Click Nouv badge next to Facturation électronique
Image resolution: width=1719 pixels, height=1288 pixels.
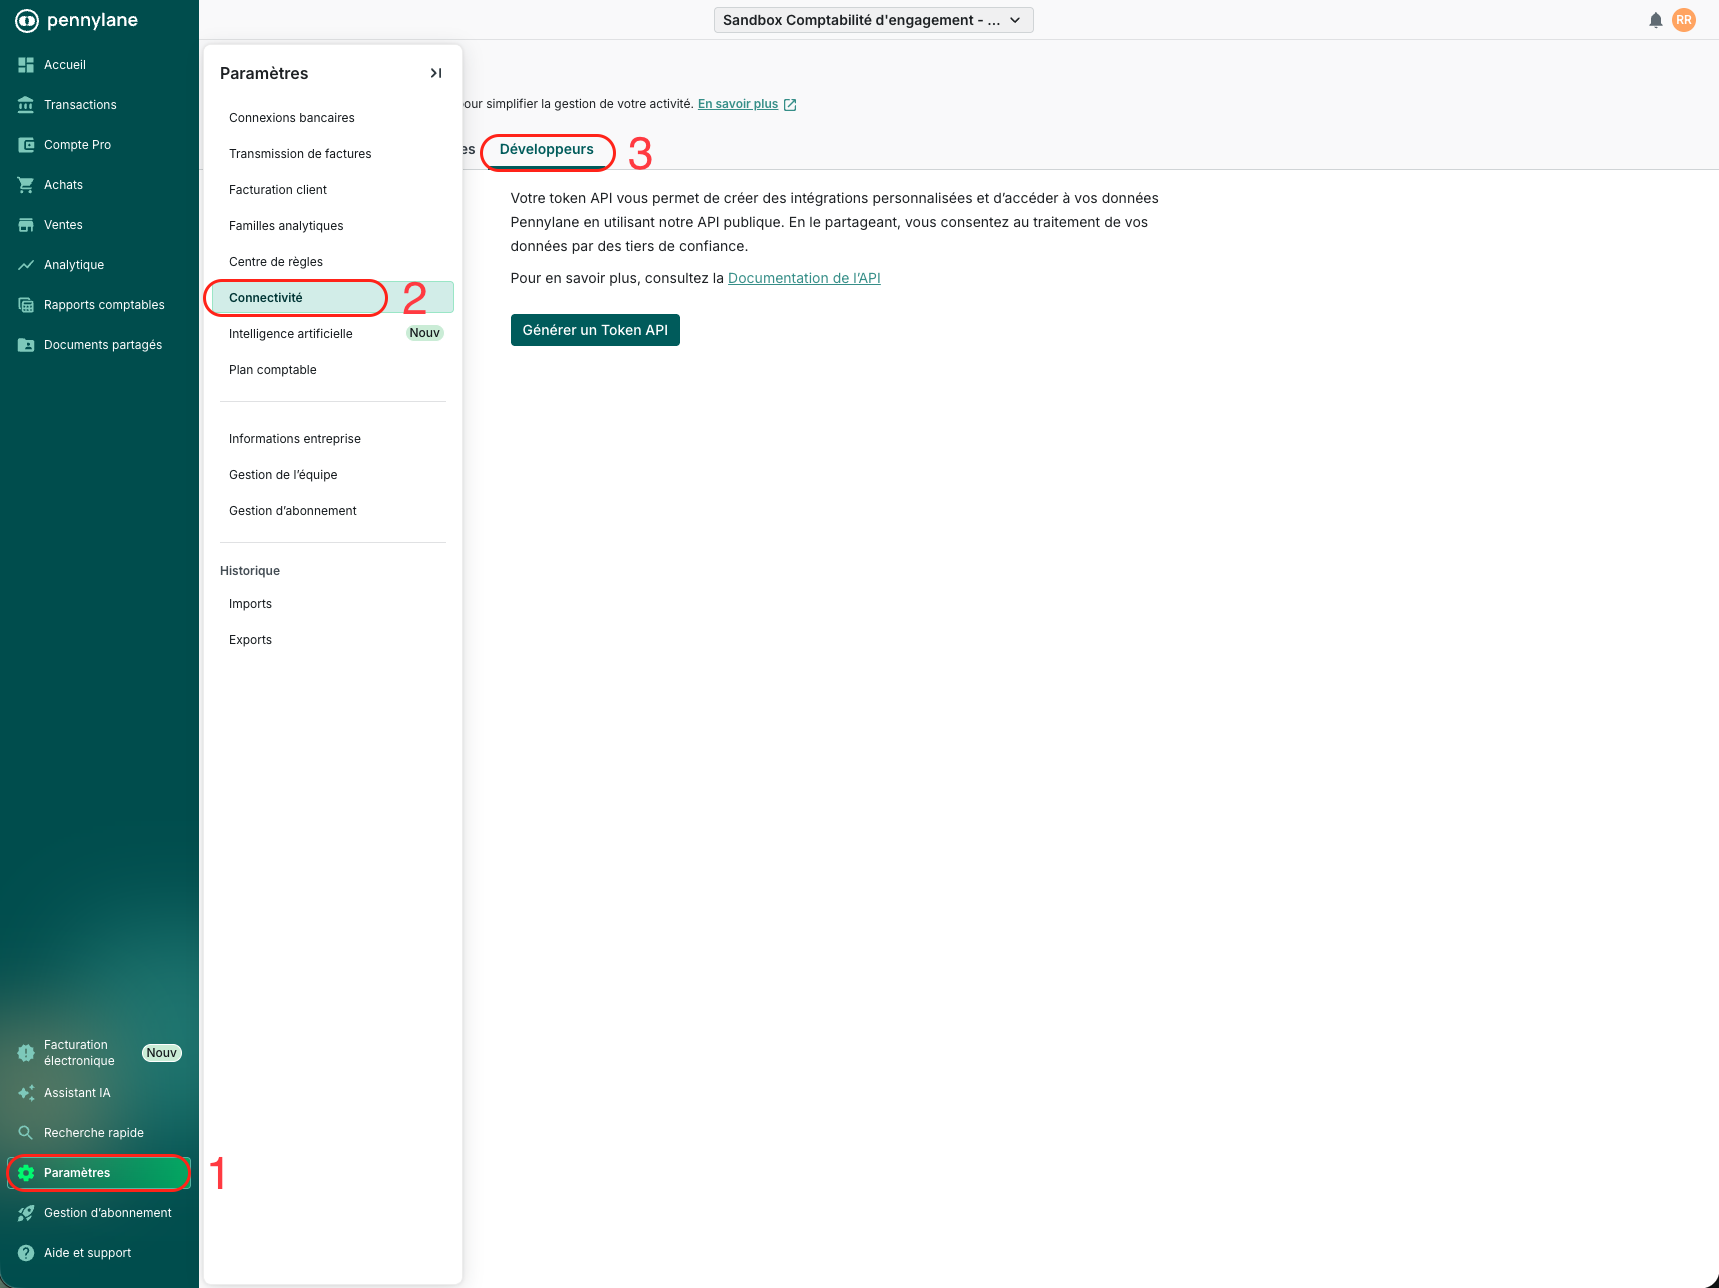(x=162, y=1053)
